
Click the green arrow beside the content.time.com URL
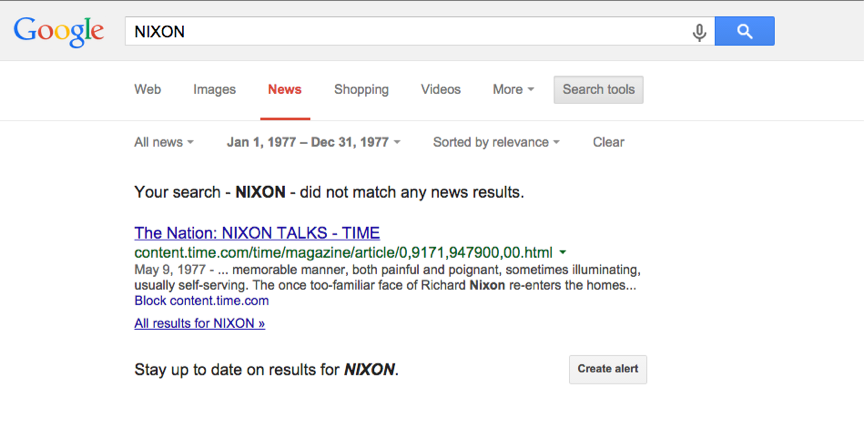[563, 253]
